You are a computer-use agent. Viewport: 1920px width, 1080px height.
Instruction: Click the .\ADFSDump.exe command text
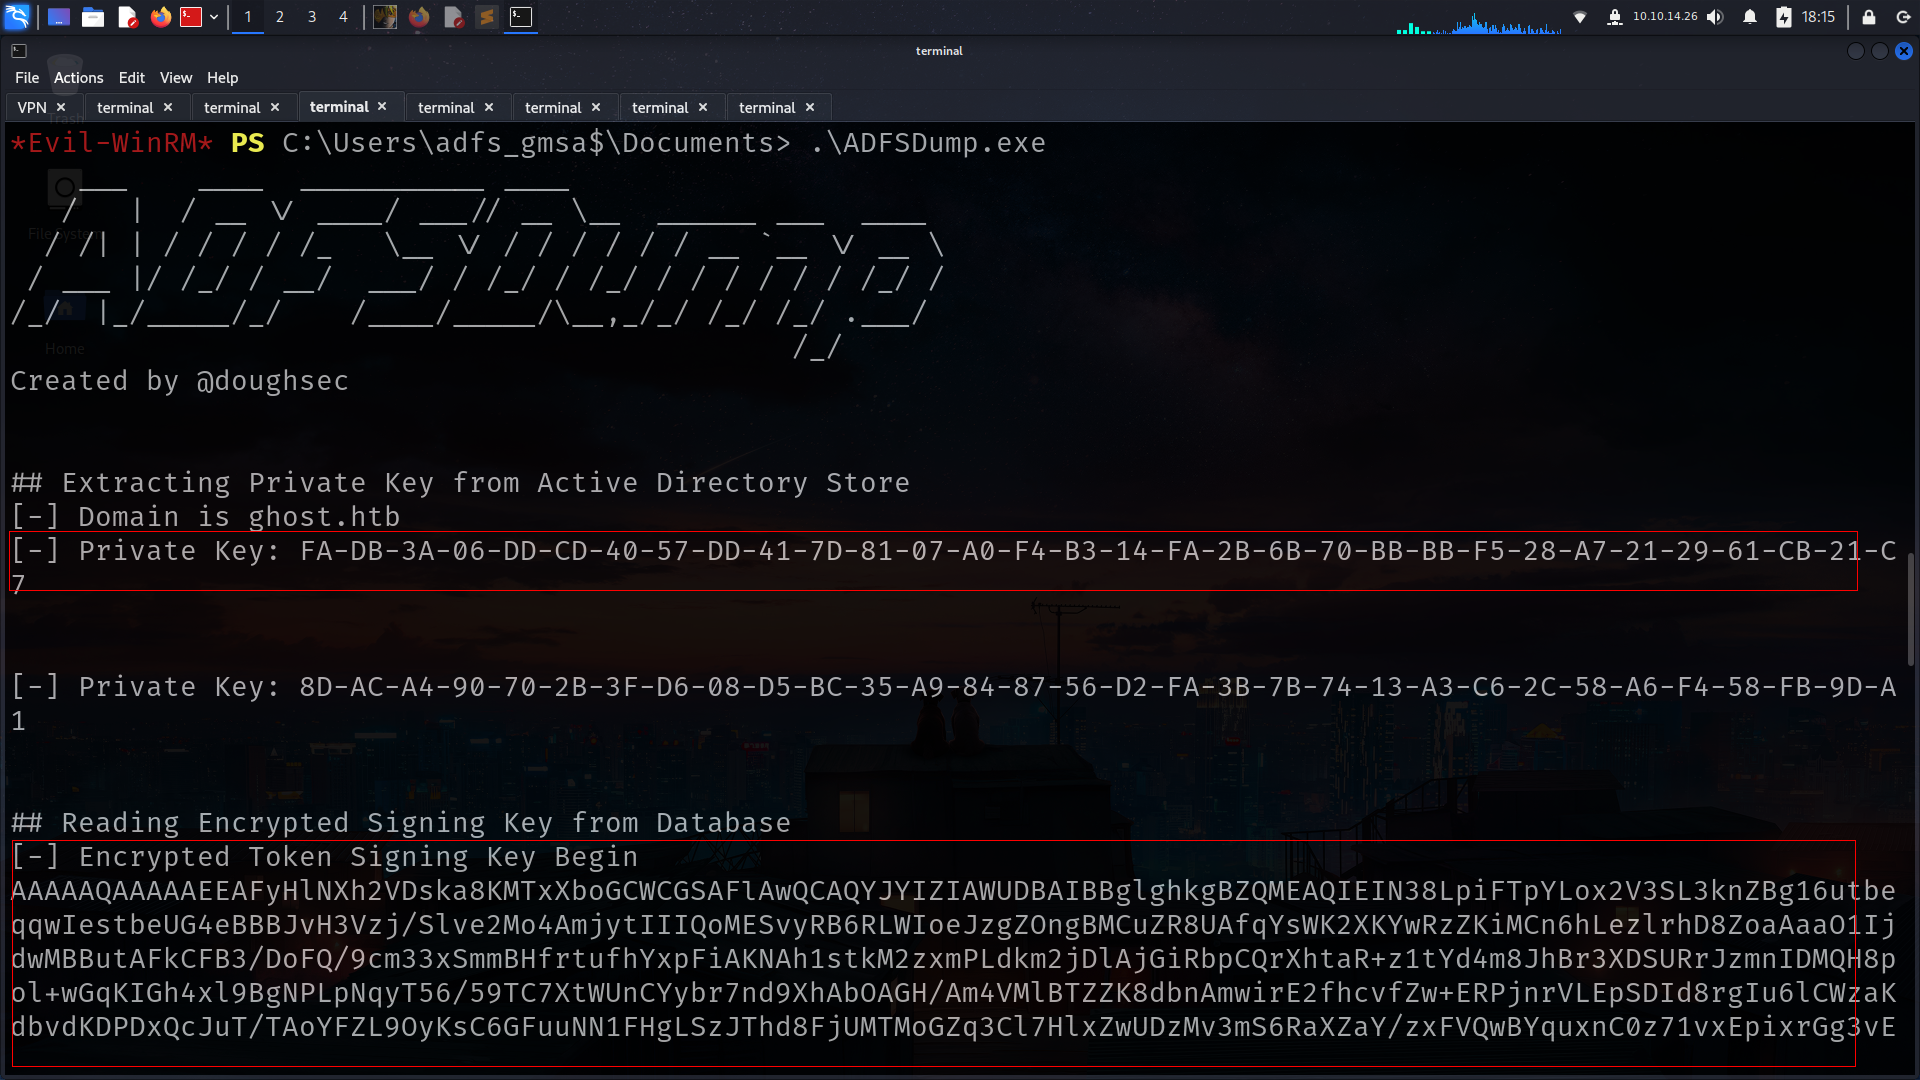[929, 143]
